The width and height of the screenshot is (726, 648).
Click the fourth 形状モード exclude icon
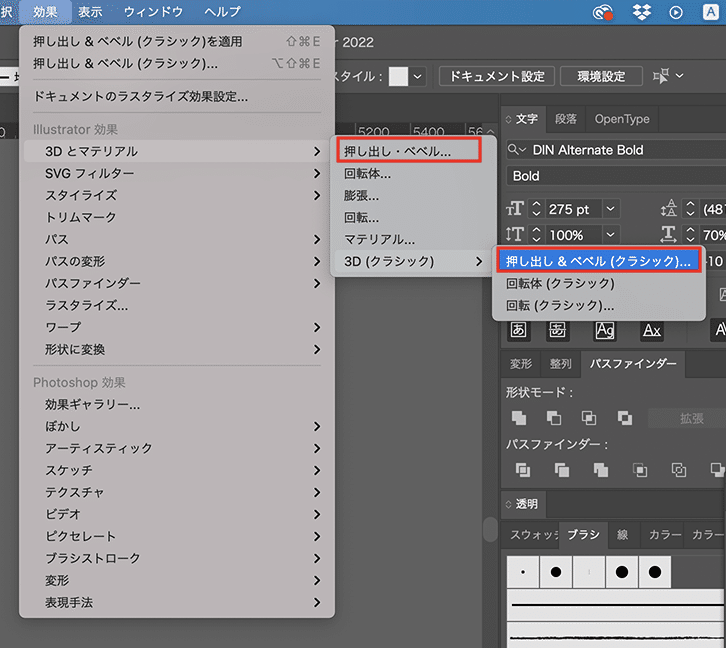pyautogui.click(x=625, y=418)
